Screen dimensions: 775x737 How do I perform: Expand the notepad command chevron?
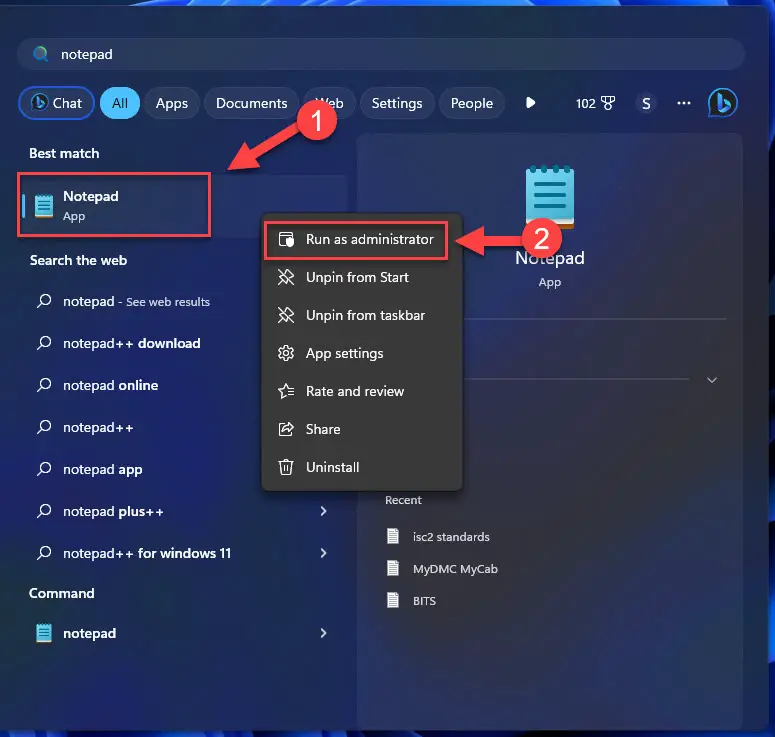point(323,633)
